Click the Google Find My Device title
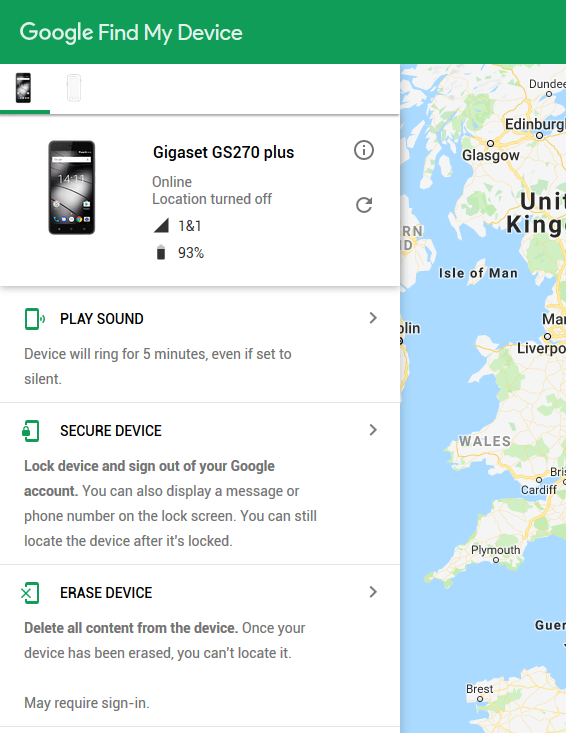This screenshot has height=733, width=566. tap(131, 33)
